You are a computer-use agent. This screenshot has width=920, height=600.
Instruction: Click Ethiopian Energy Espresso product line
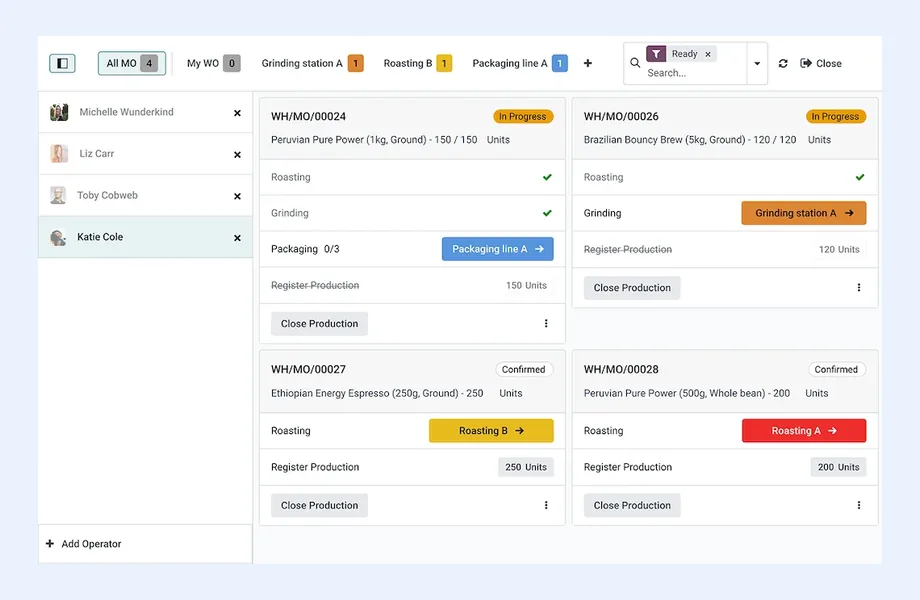click(396, 394)
